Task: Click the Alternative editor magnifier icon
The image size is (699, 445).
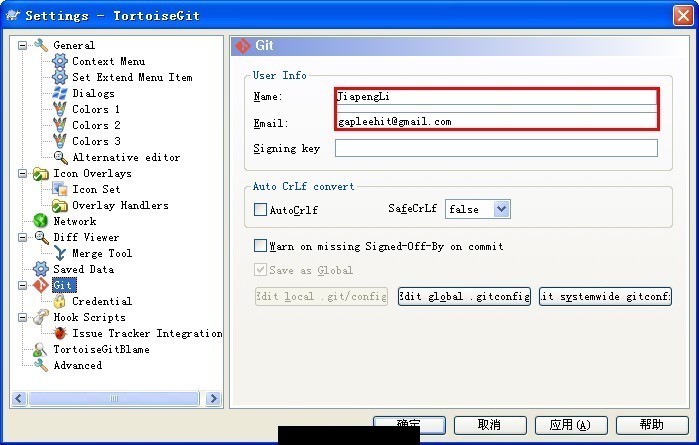Action: 60,157
